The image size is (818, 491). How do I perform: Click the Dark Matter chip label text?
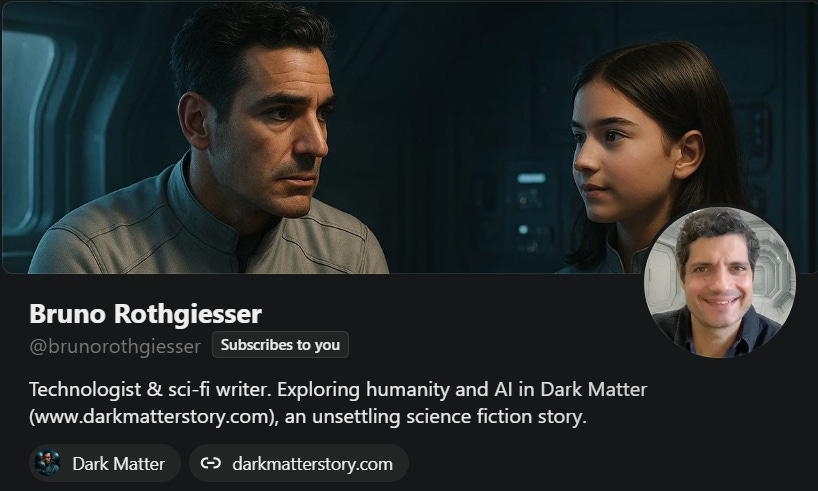118,463
